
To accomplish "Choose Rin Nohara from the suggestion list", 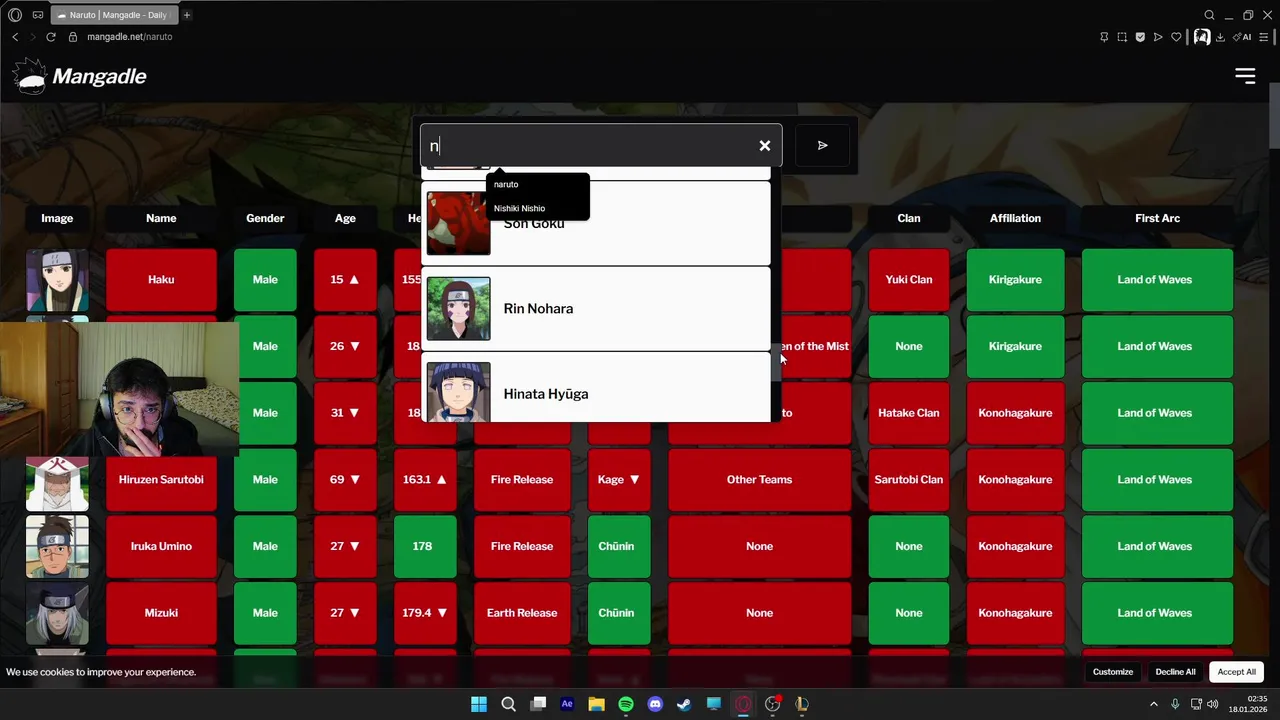I will pyautogui.click(x=596, y=308).
